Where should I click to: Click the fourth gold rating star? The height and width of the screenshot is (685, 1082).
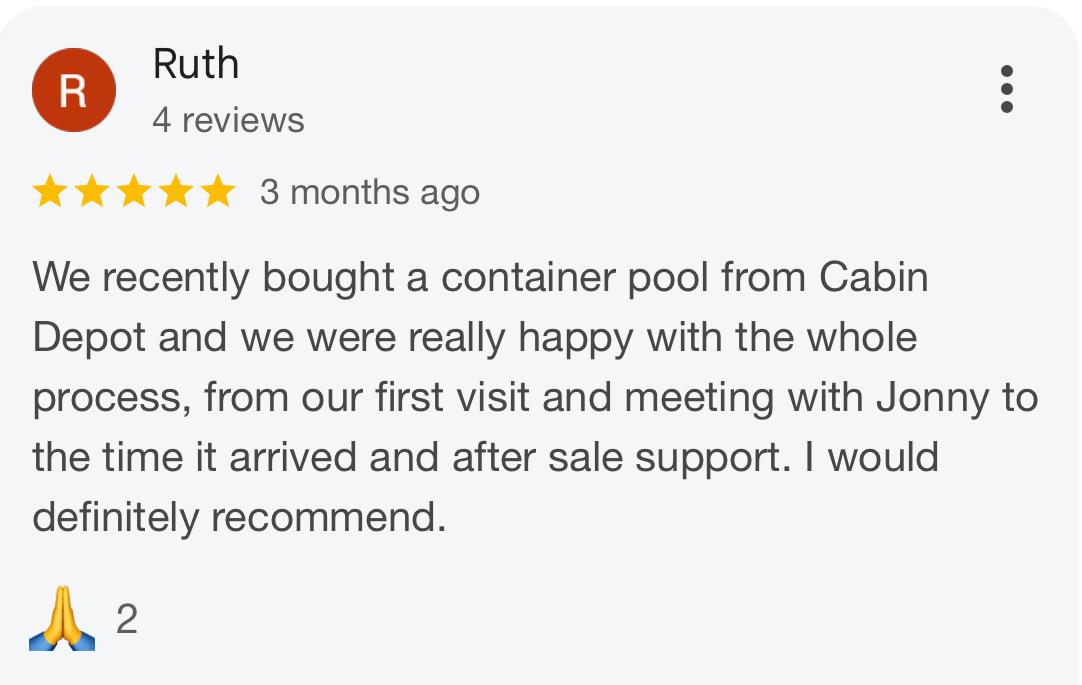click(175, 191)
